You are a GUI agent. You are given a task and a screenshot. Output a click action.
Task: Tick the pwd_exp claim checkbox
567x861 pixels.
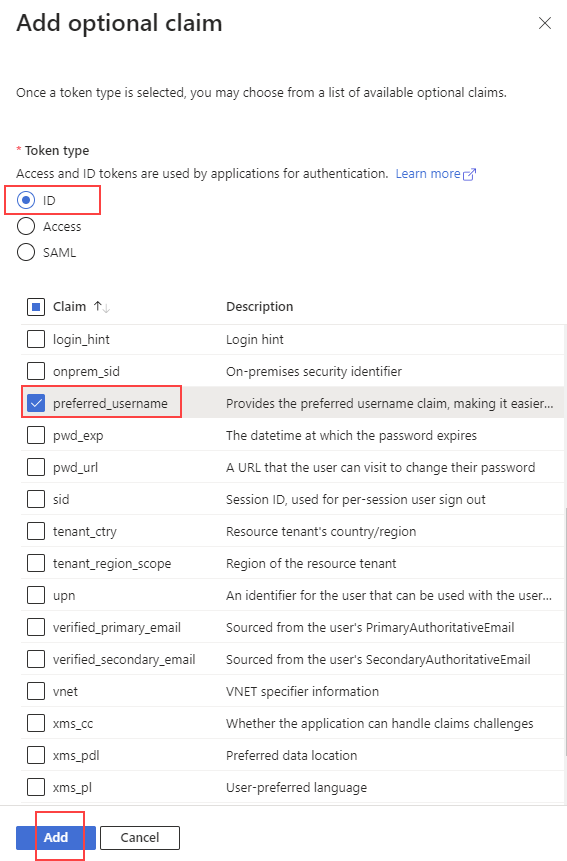[36, 435]
